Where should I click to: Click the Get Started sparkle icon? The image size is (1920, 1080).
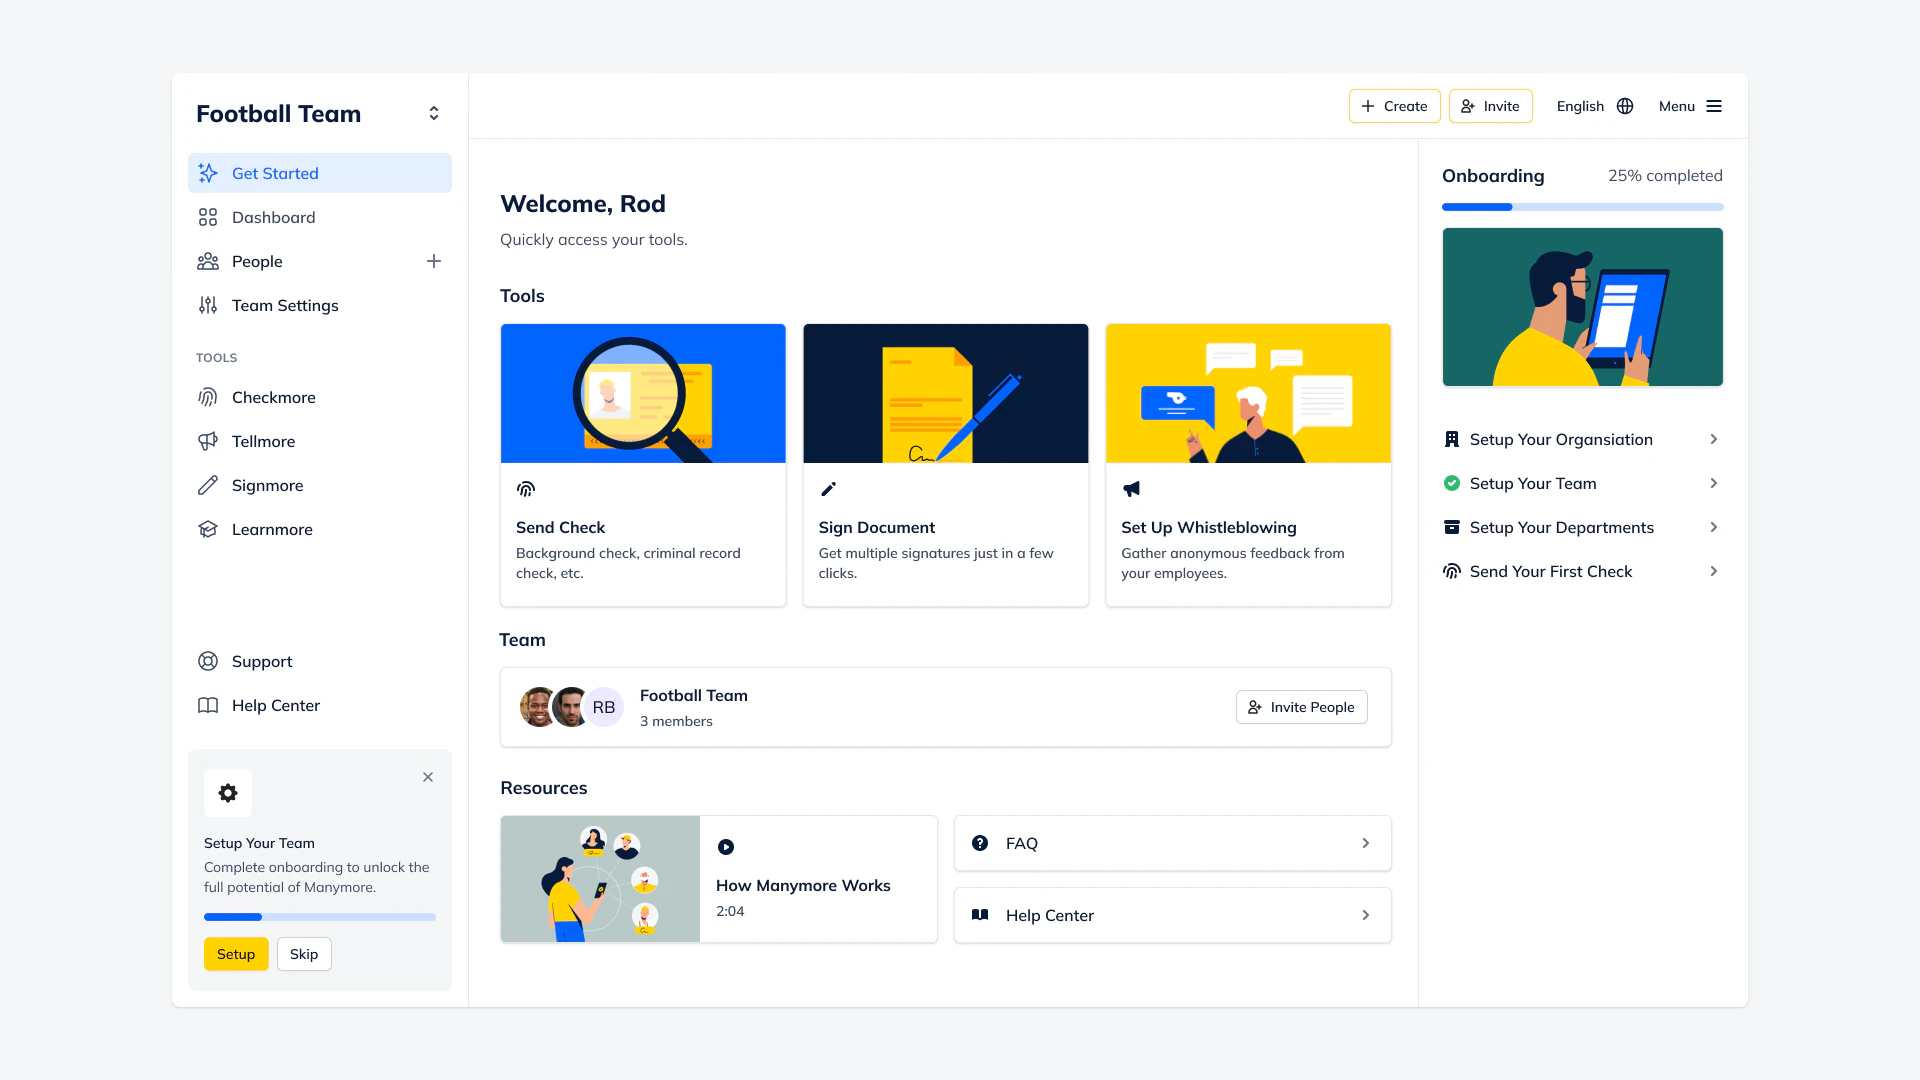(208, 173)
